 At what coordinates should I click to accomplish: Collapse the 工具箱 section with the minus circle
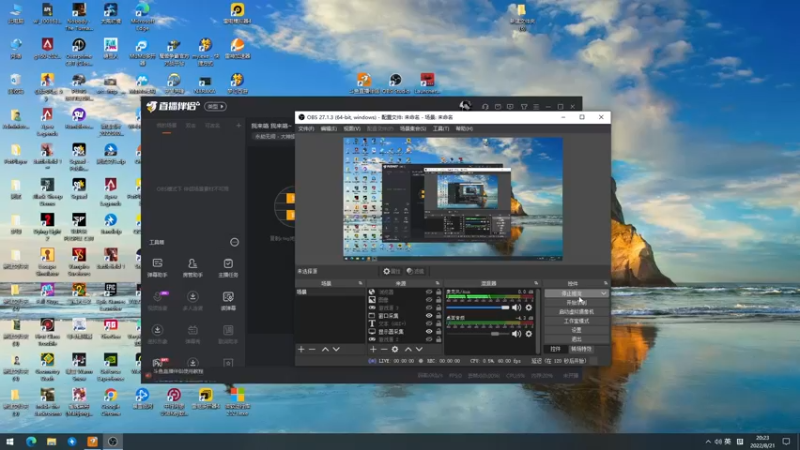[234, 242]
